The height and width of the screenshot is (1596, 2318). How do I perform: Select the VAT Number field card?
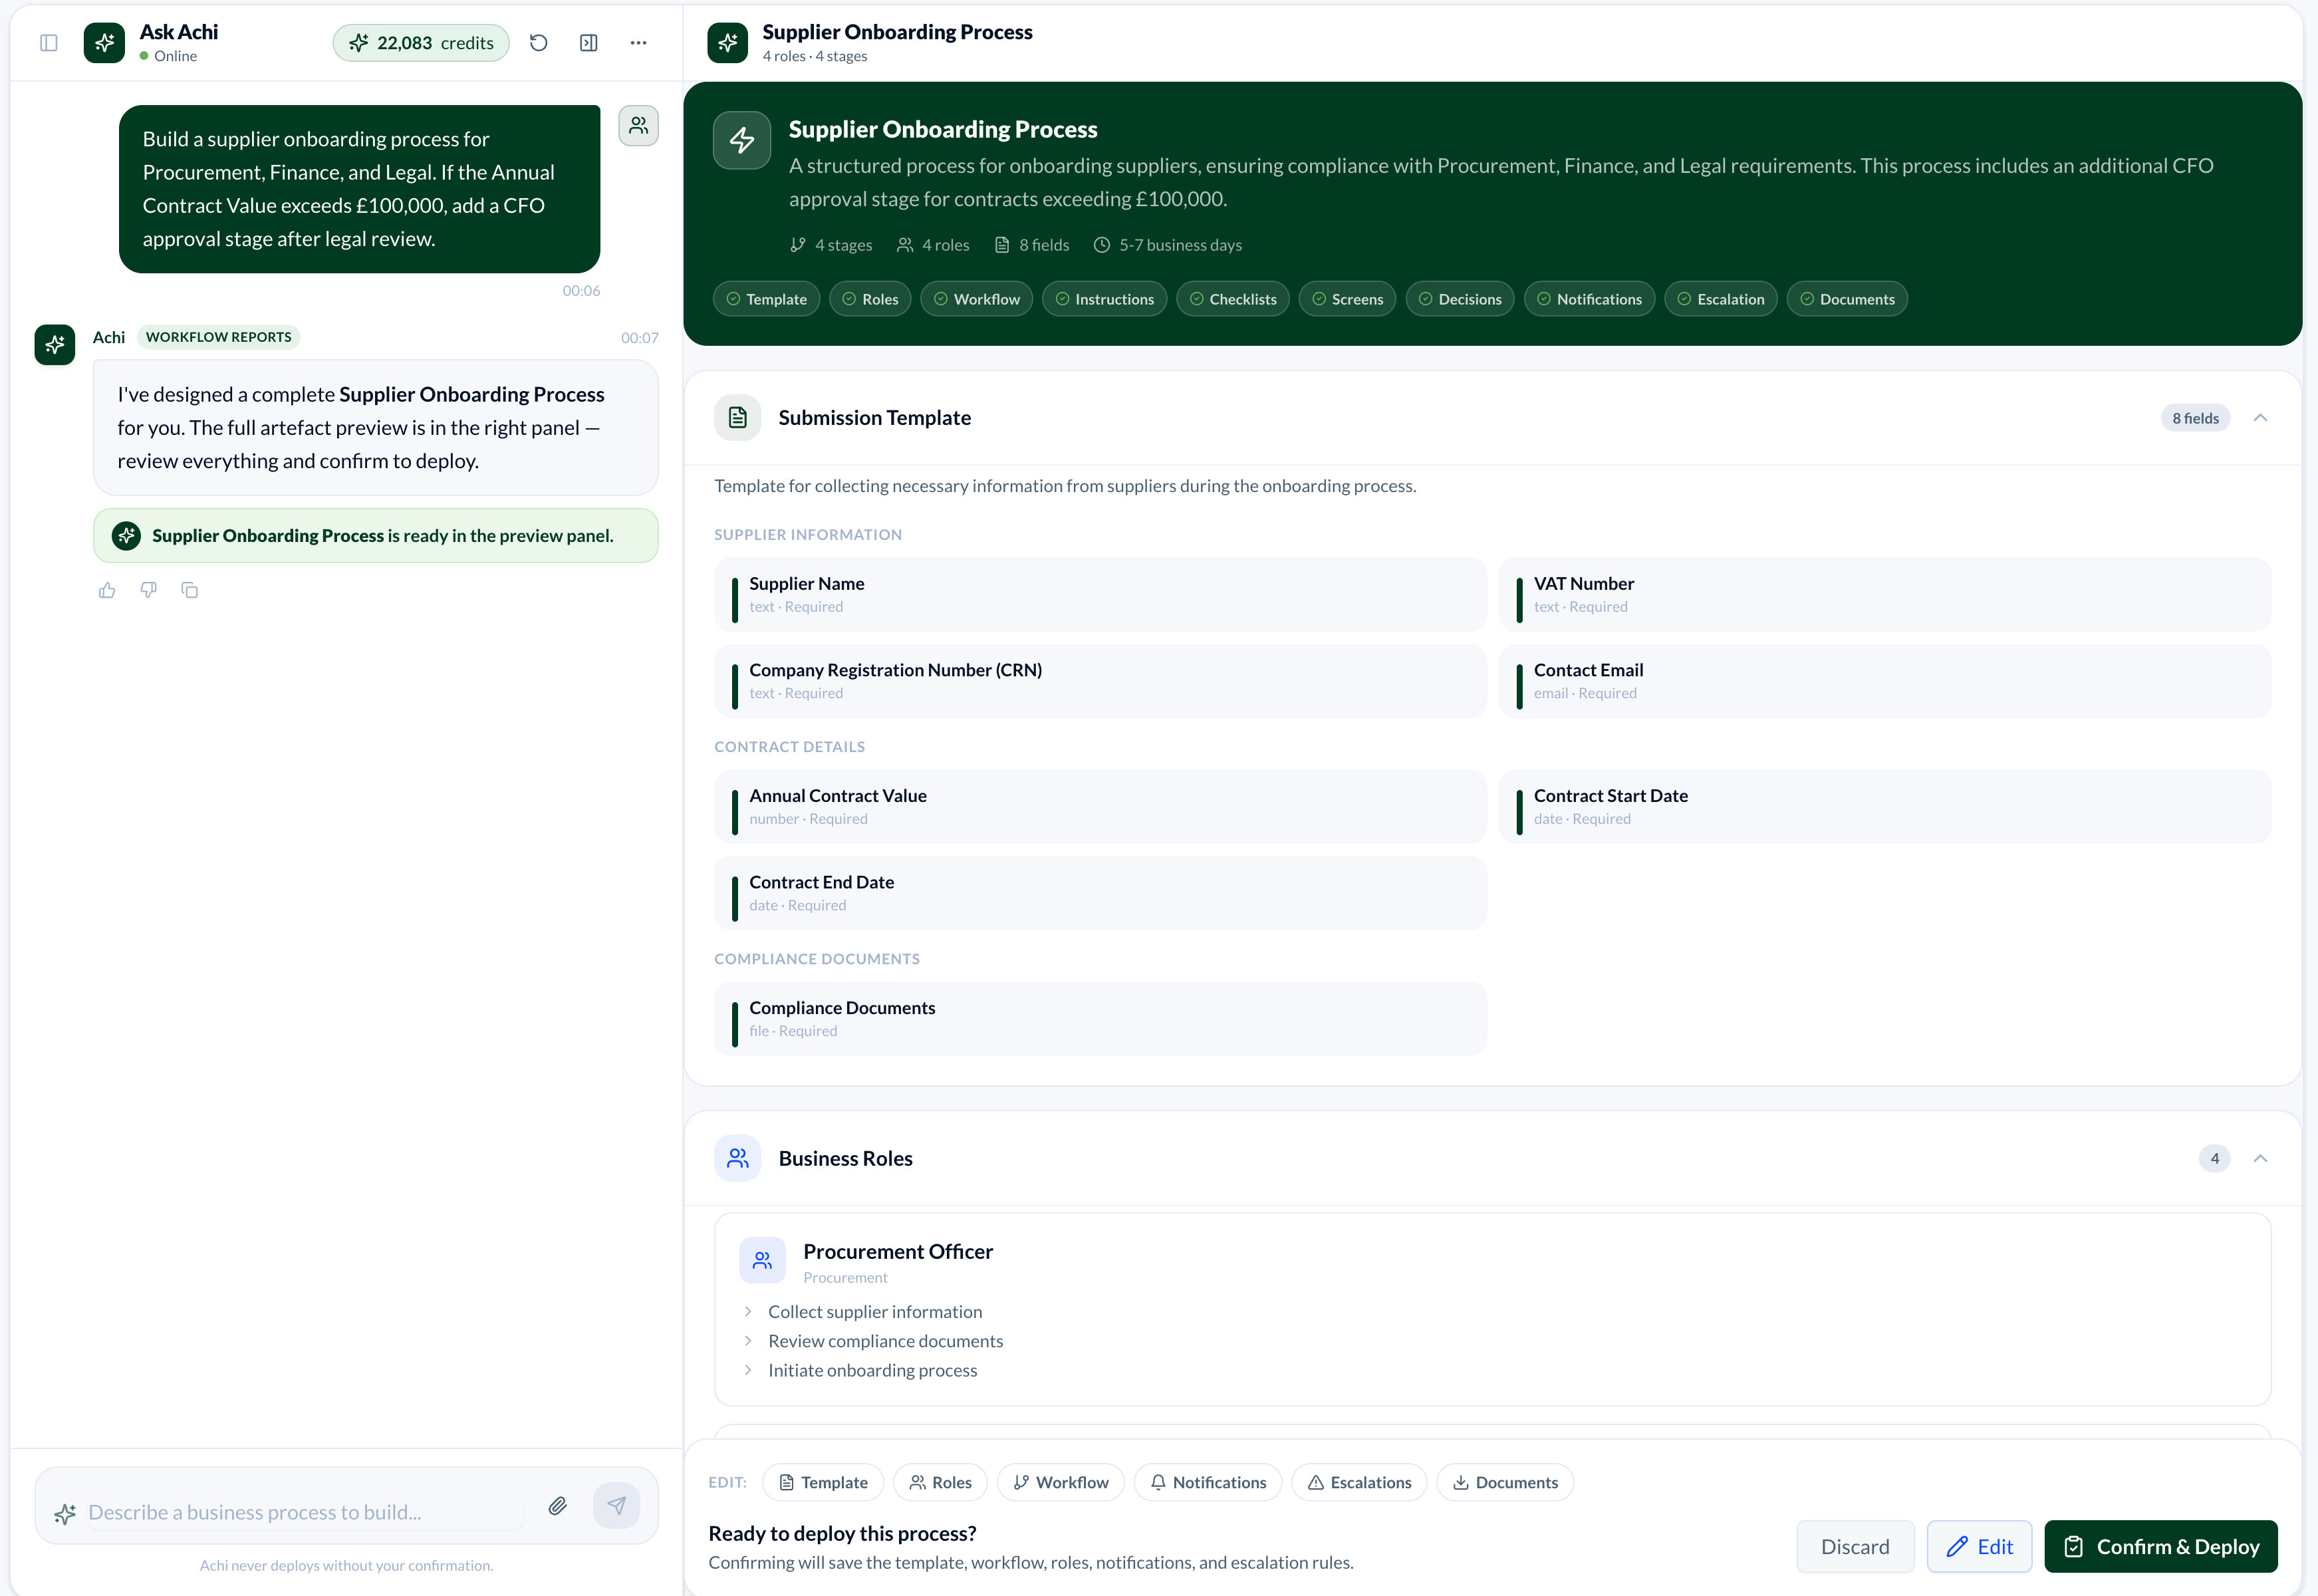(x=1885, y=595)
